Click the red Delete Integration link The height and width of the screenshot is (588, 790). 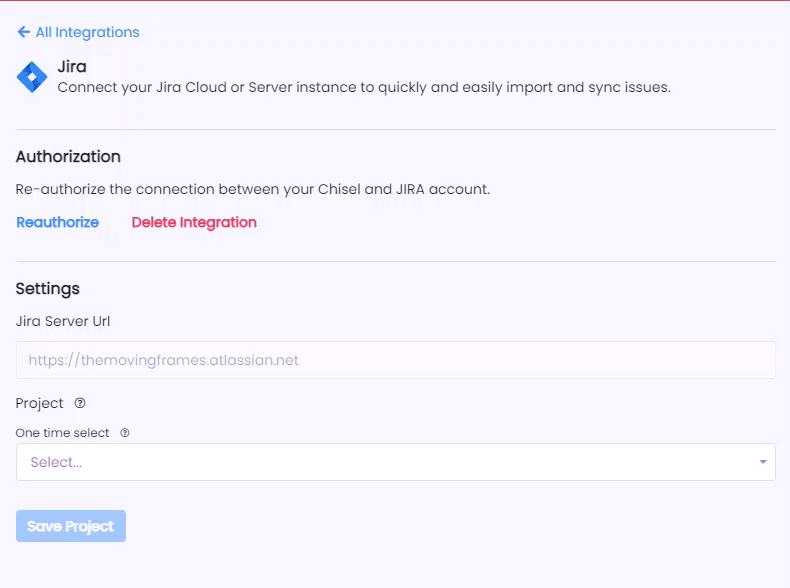[x=194, y=222]
